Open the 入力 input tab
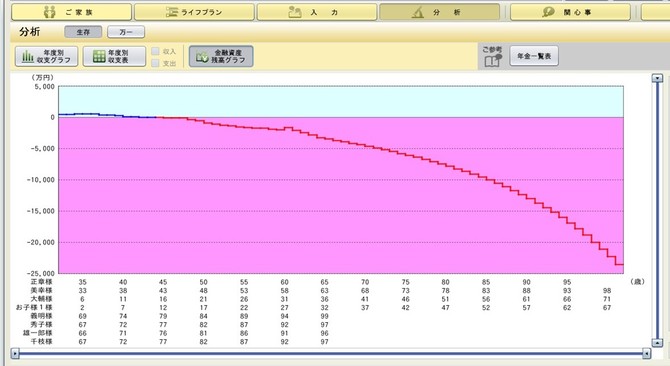The width and height of the screenshot is (670, 366). coord(317,12)
